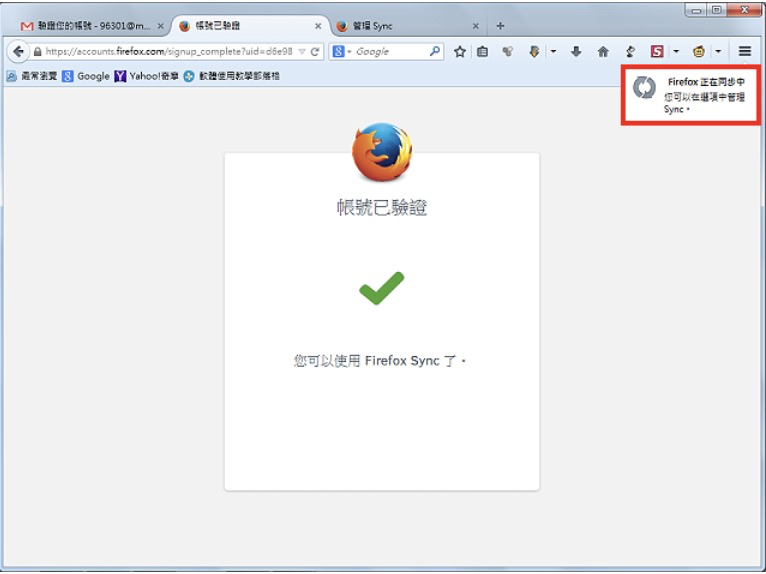Open the 最常瀏覽 bookmark folder
The width and height of the screenshot is (766, 574).
(x=32, y=76)
